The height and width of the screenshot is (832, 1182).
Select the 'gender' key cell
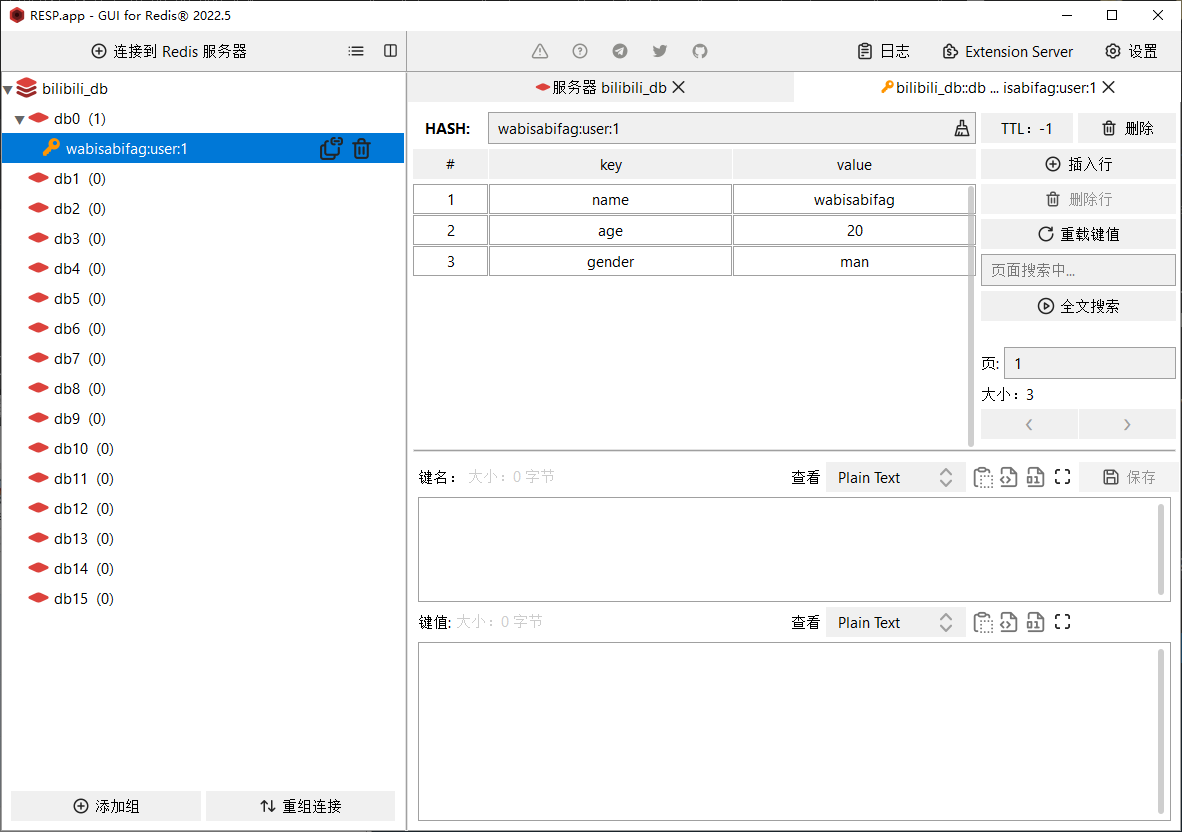click(x=611, y=262)
